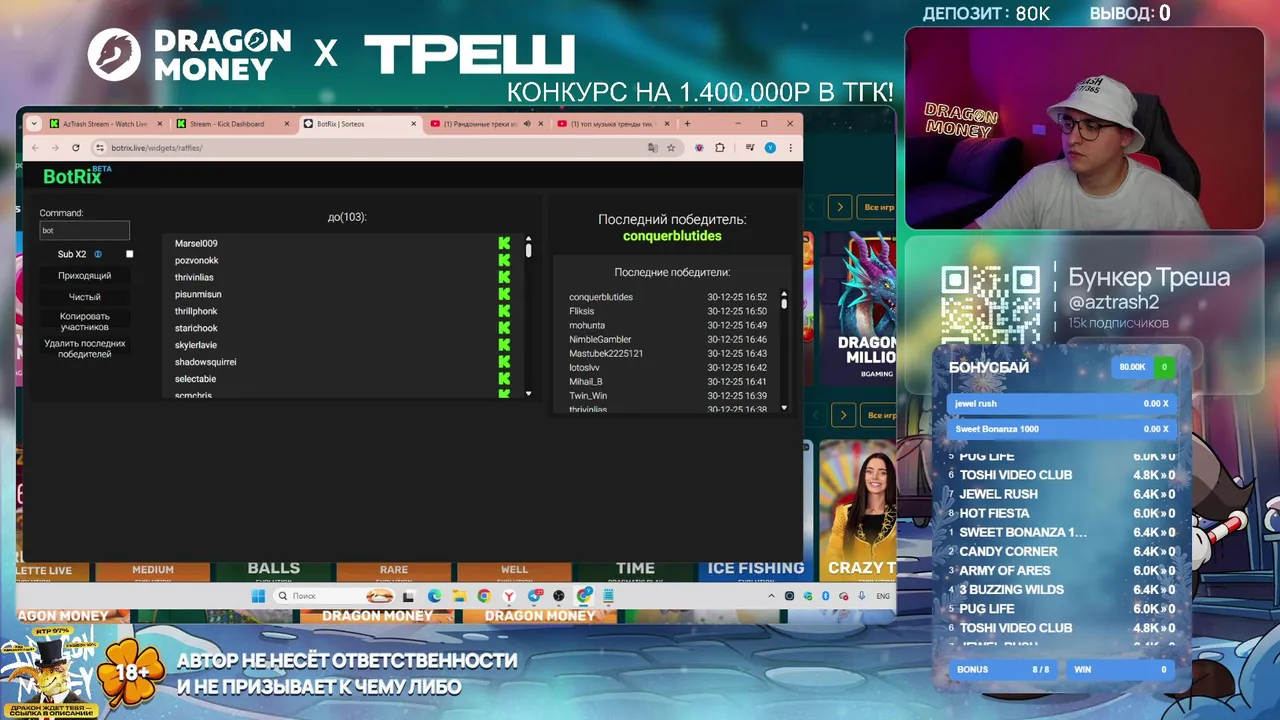This screenshot has height=720, width=1280.
Task: Open the Crazy Time game thumbnail
Action: [858, 511]
